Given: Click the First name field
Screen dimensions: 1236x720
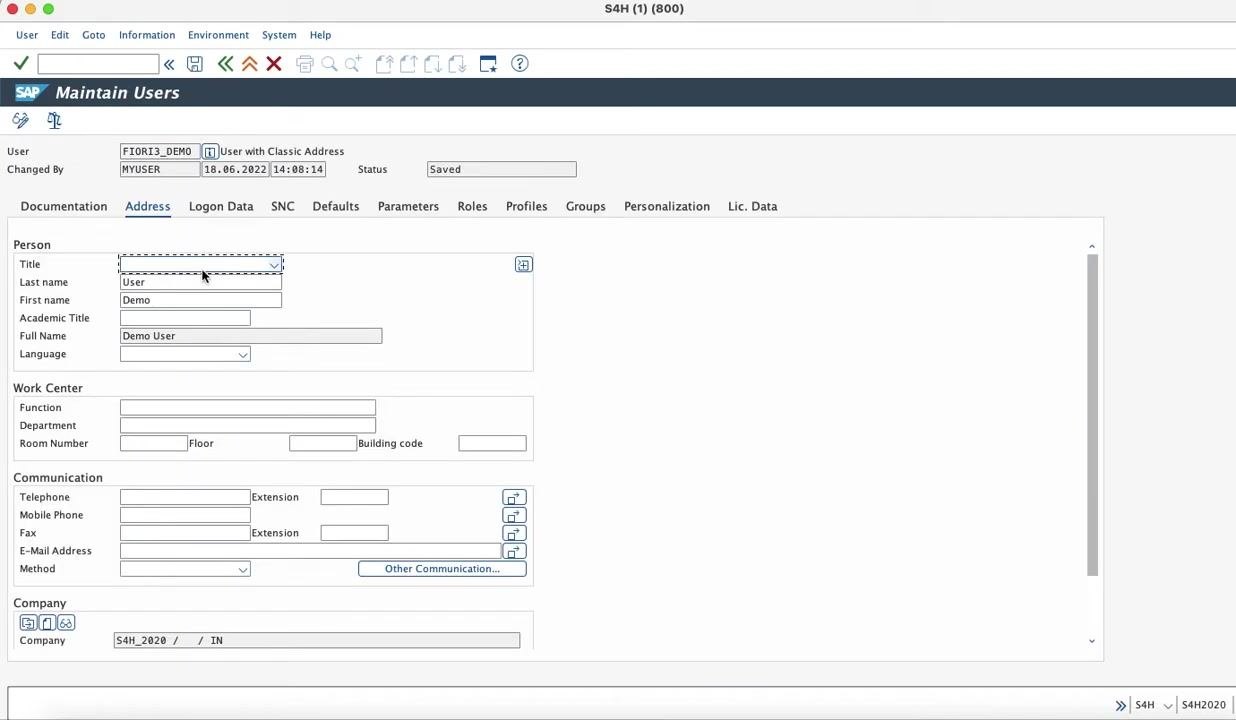Looking at the screenshot, I should tap(201, 301).
